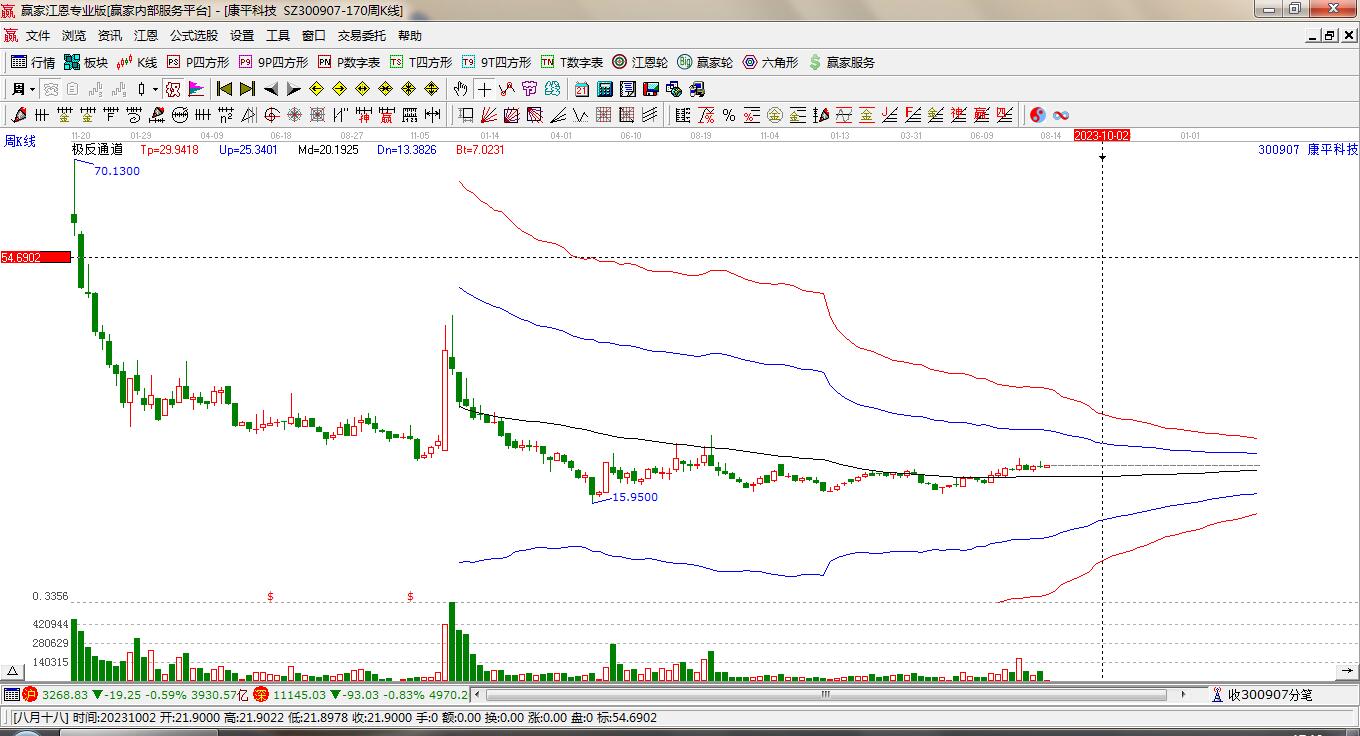This screenshot has width=1360, height=736.
Task: Click the 周K线 chart label
Action: tap(20, 141)
